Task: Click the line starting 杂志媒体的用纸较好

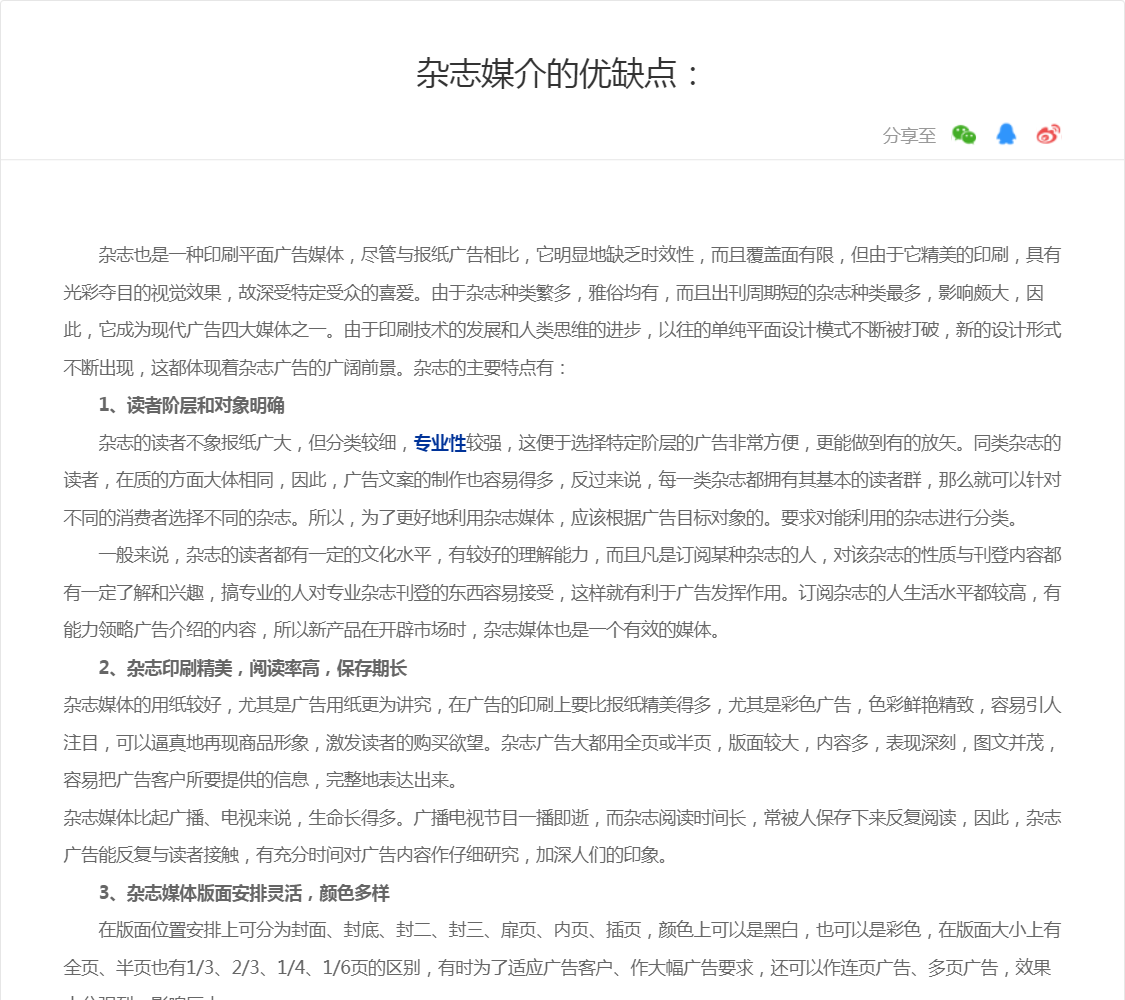Action: (x=562, y=706)
